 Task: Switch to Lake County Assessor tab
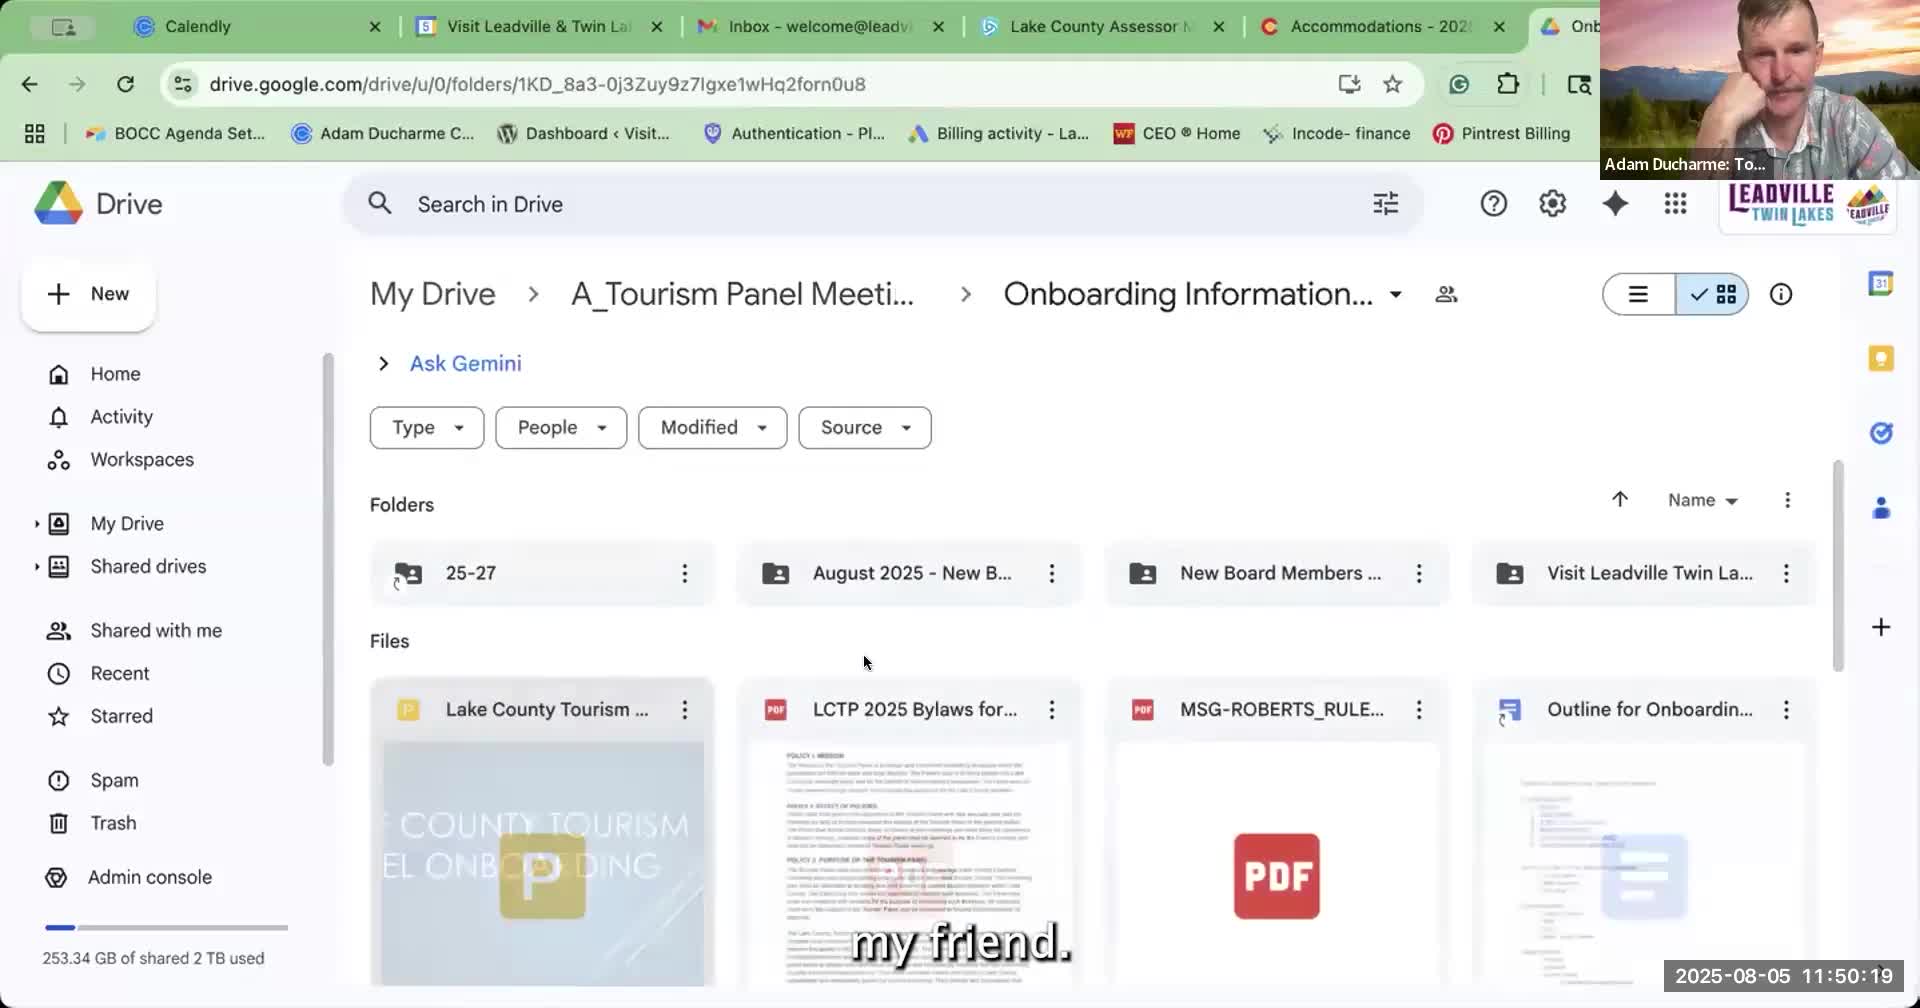pyautogui.click(x=1102, y=27)
